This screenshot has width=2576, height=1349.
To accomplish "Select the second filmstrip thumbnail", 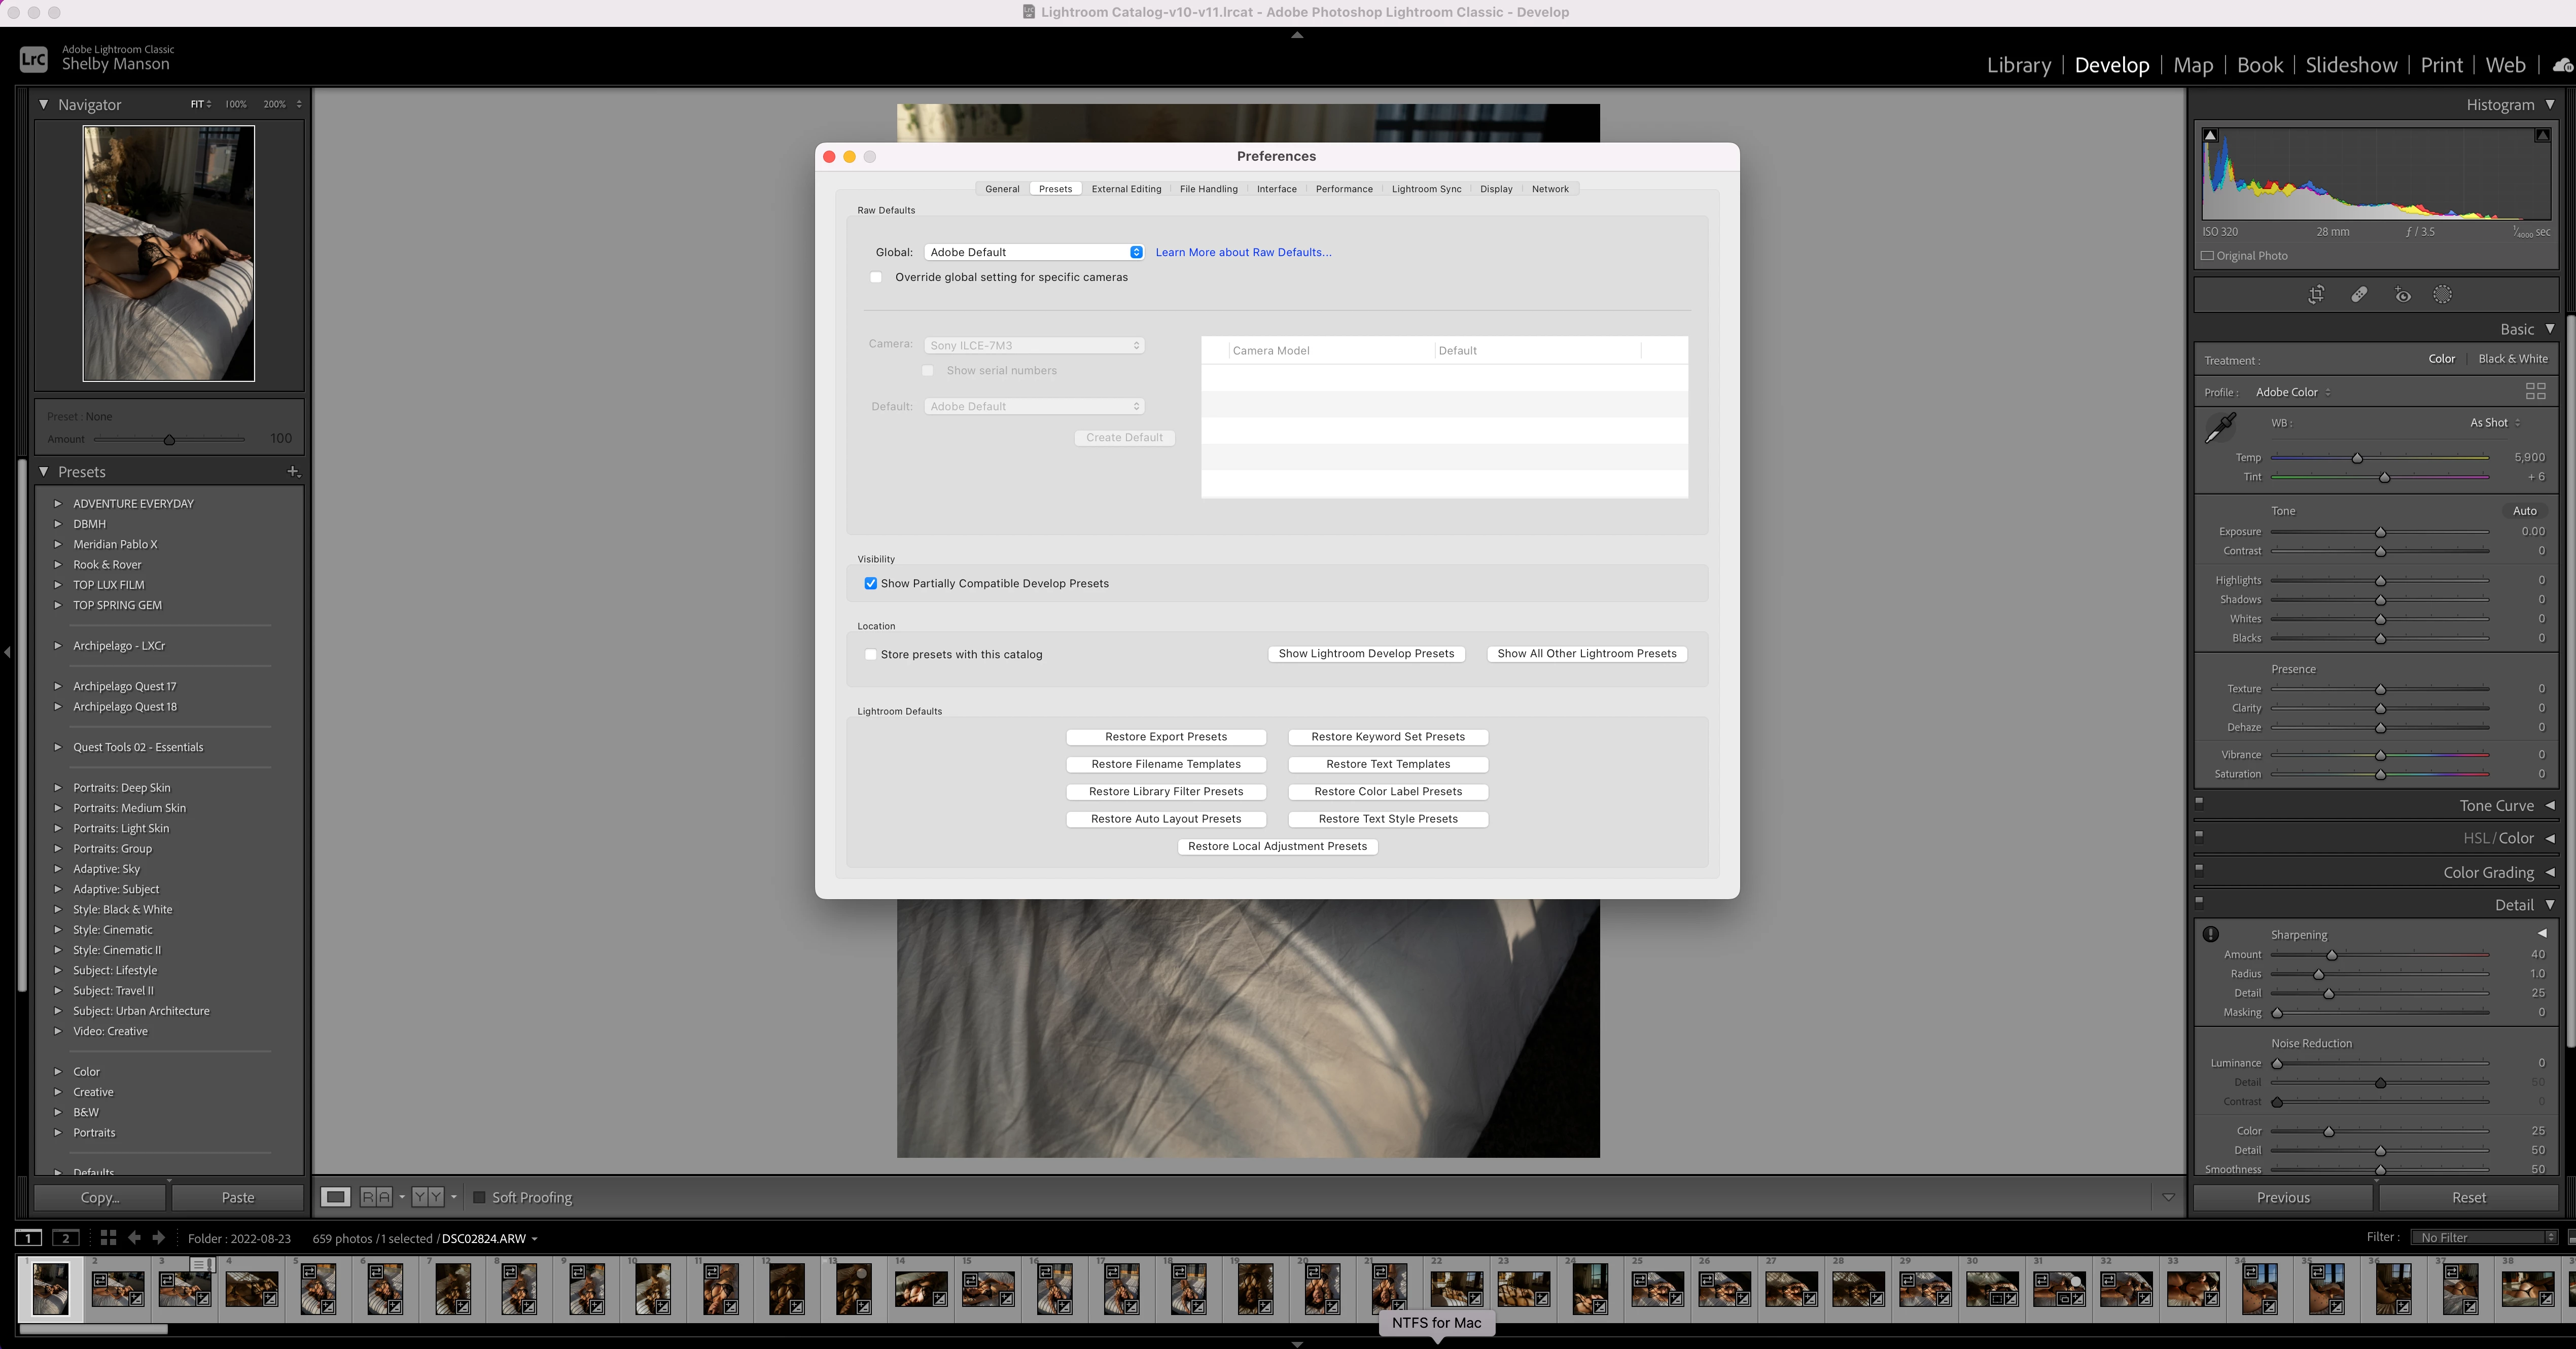I will coord(118,1288).
